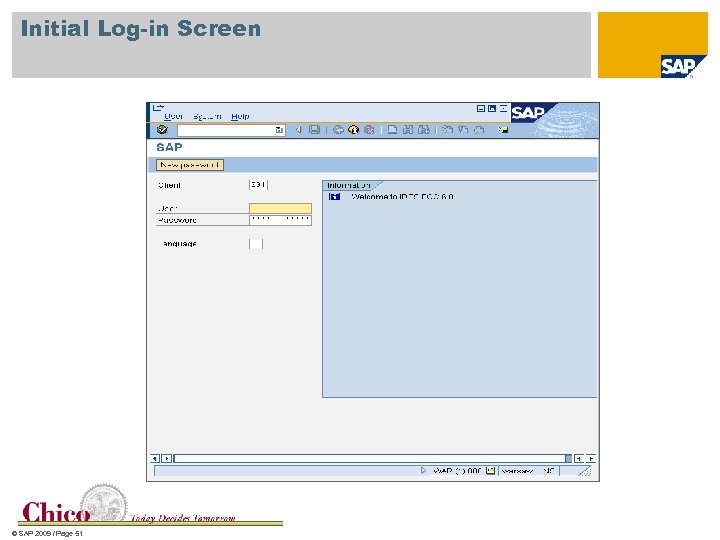The width and height of the screenshot is (720, 540).
Task: Click the Welcome to IDES message text
Action: (x=402, y=197)
